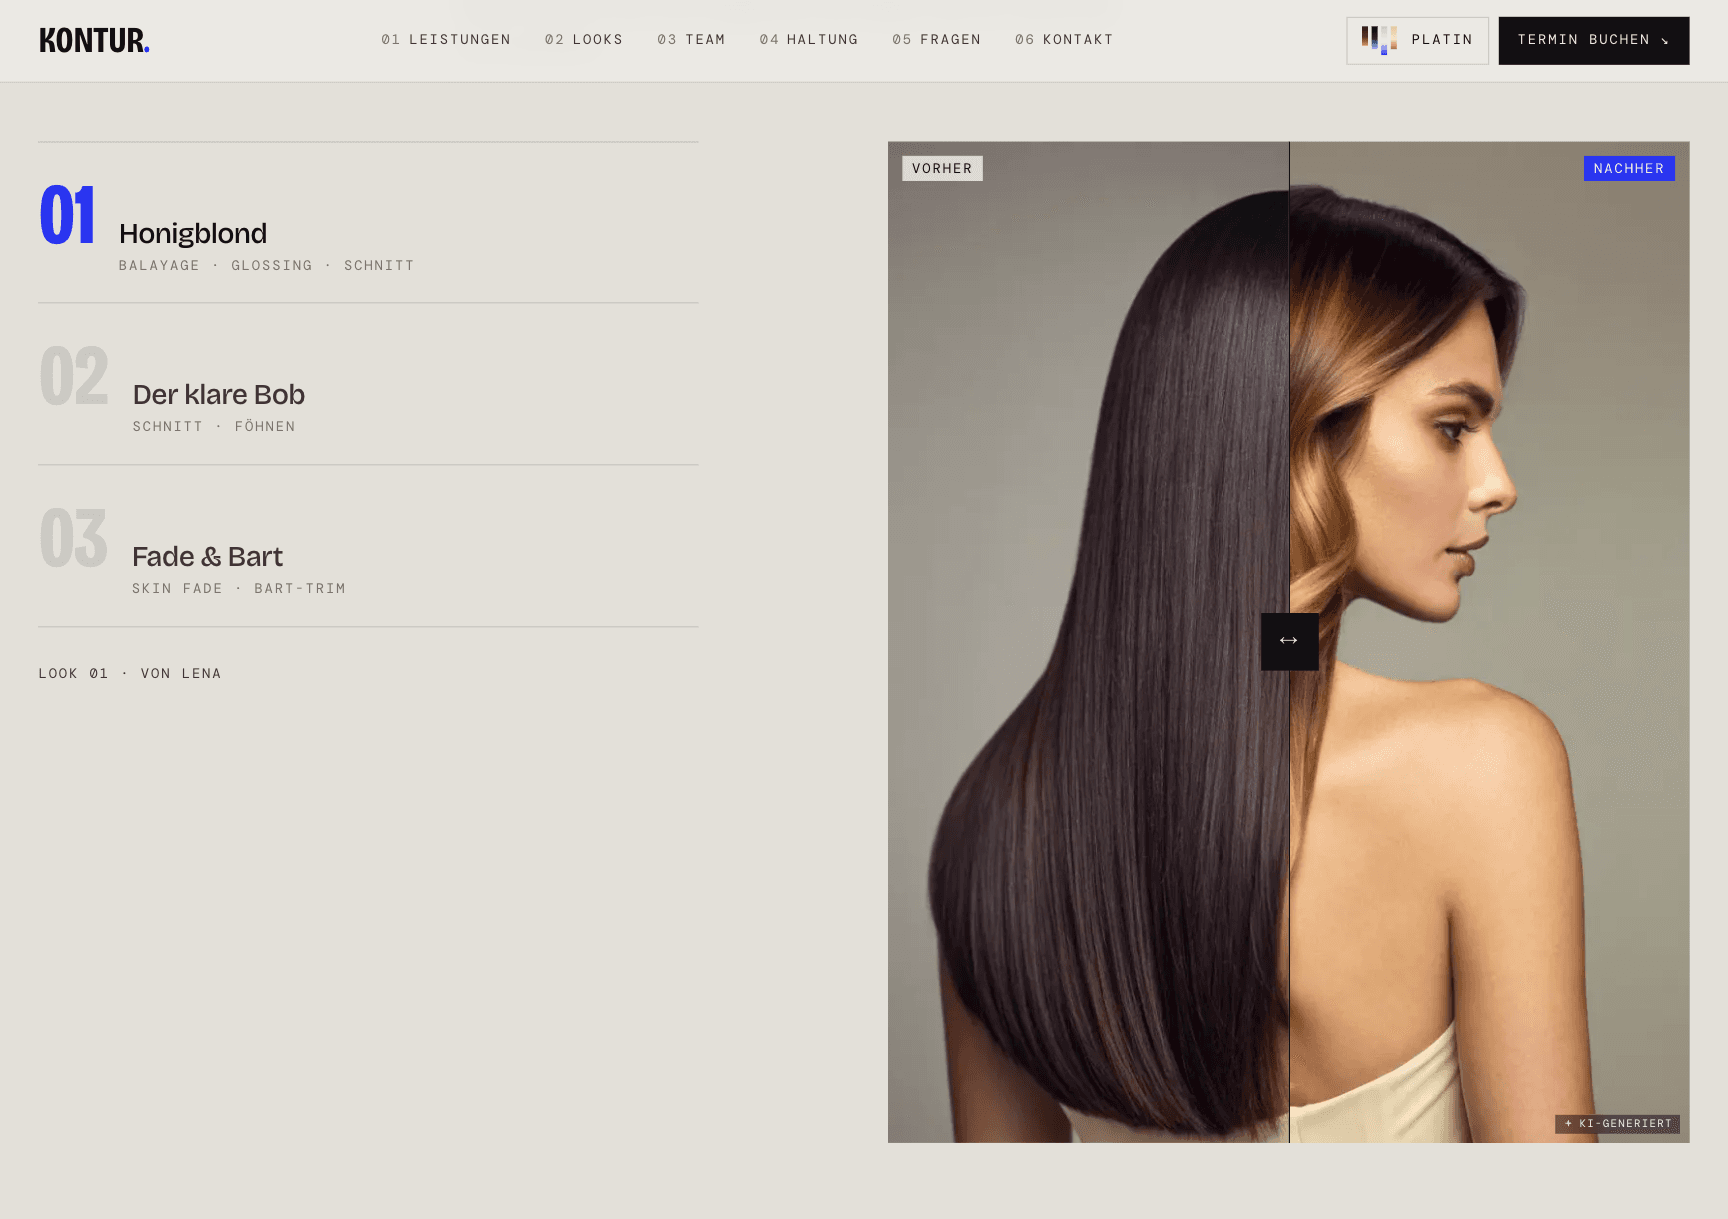Open the 03 Team nav link
The height and width of the screenshot is (1219, 1728).
pos(691,40)
